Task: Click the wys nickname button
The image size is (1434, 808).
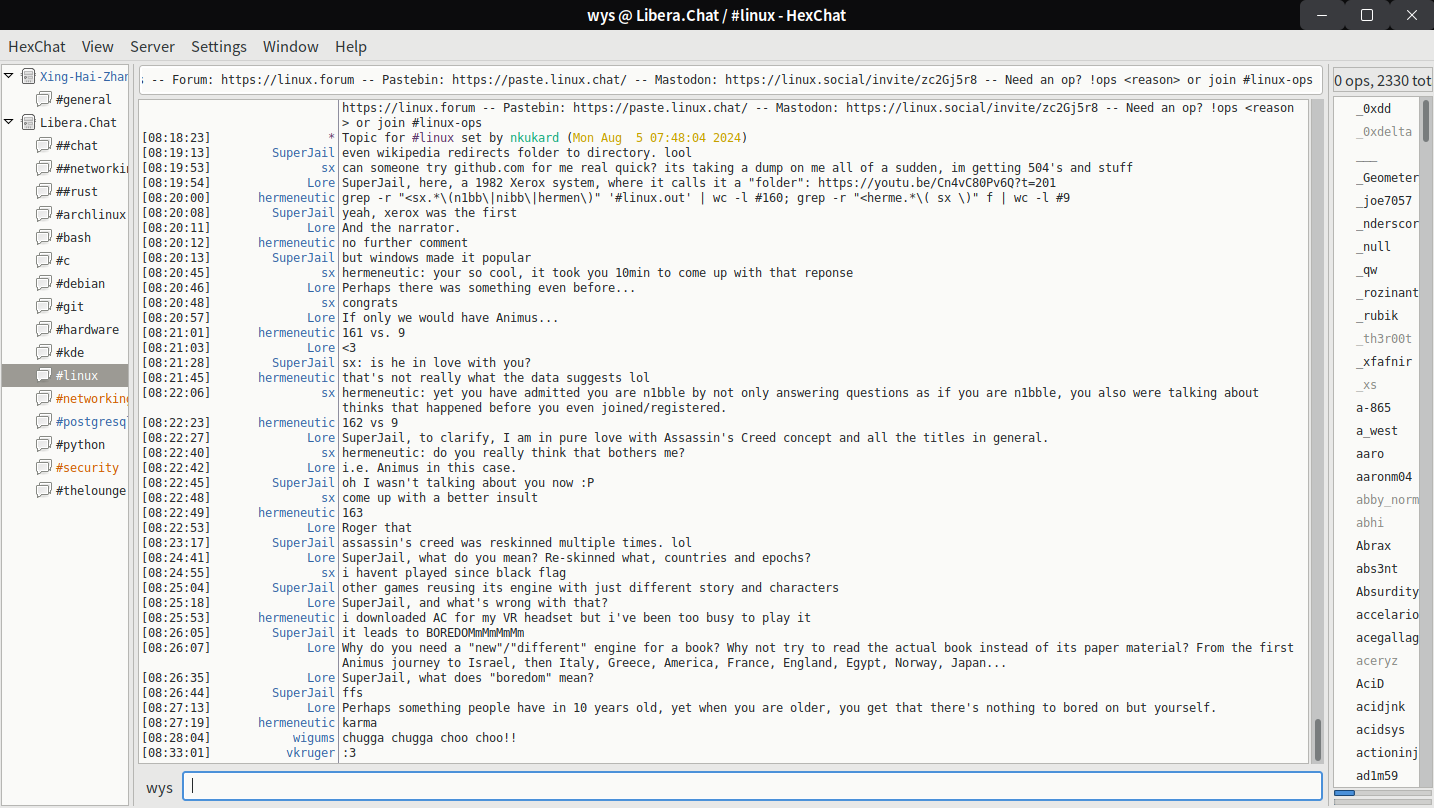Action: (159, 787)
